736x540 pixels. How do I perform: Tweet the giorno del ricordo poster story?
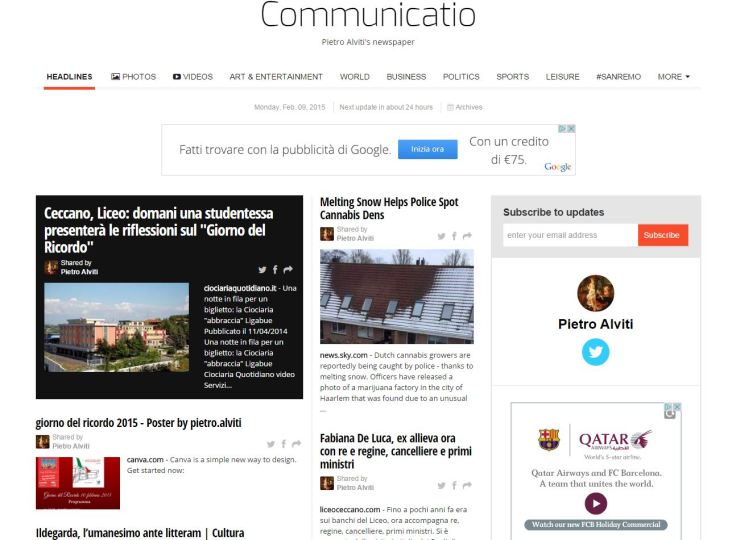pyautogui.click(x=270, y=444)
